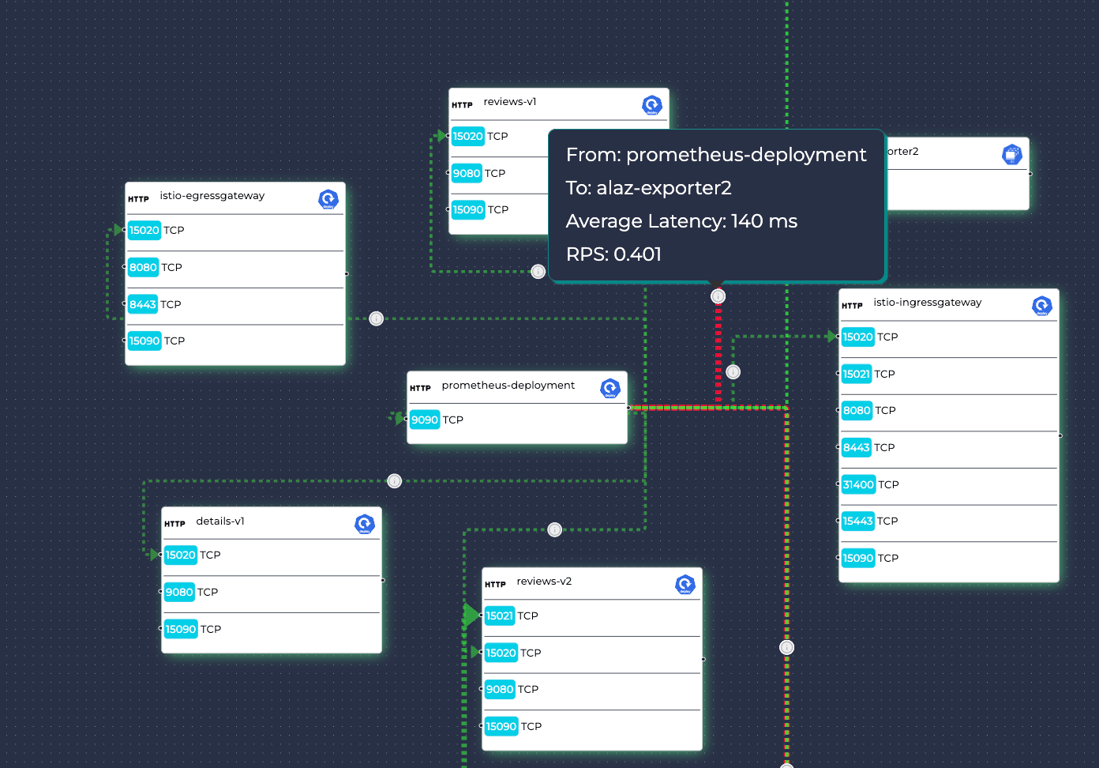Click the Kubernetes icon on istio-ingressgateway

click(x=1042, y=305)
